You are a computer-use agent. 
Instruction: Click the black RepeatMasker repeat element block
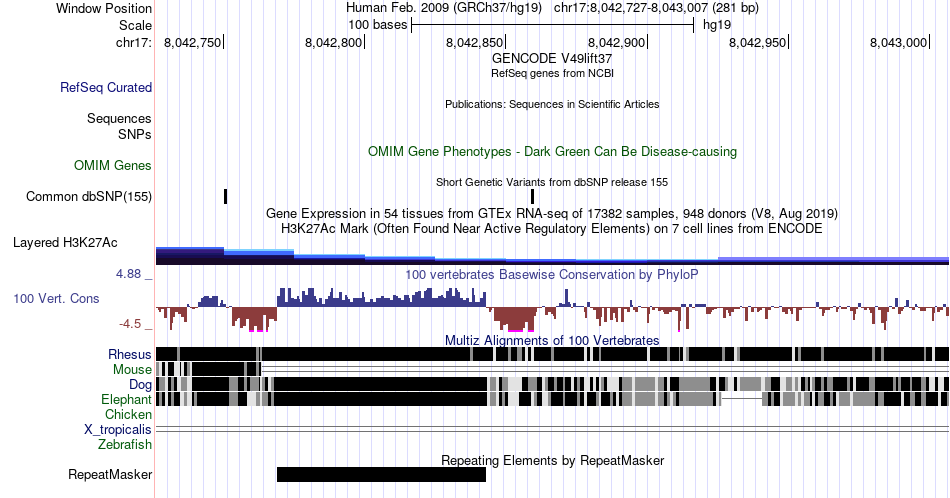381,474
